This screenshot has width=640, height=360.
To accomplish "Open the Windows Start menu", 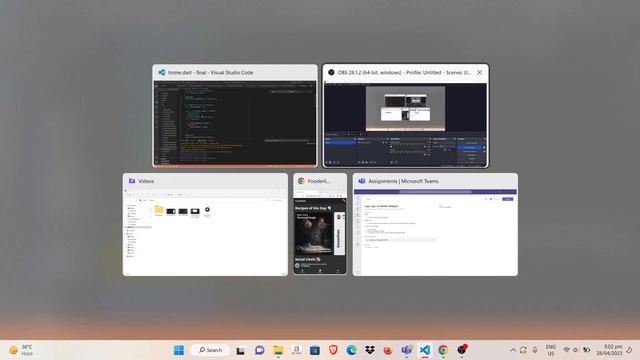I will pyautogui.click(x=179, y=350).
